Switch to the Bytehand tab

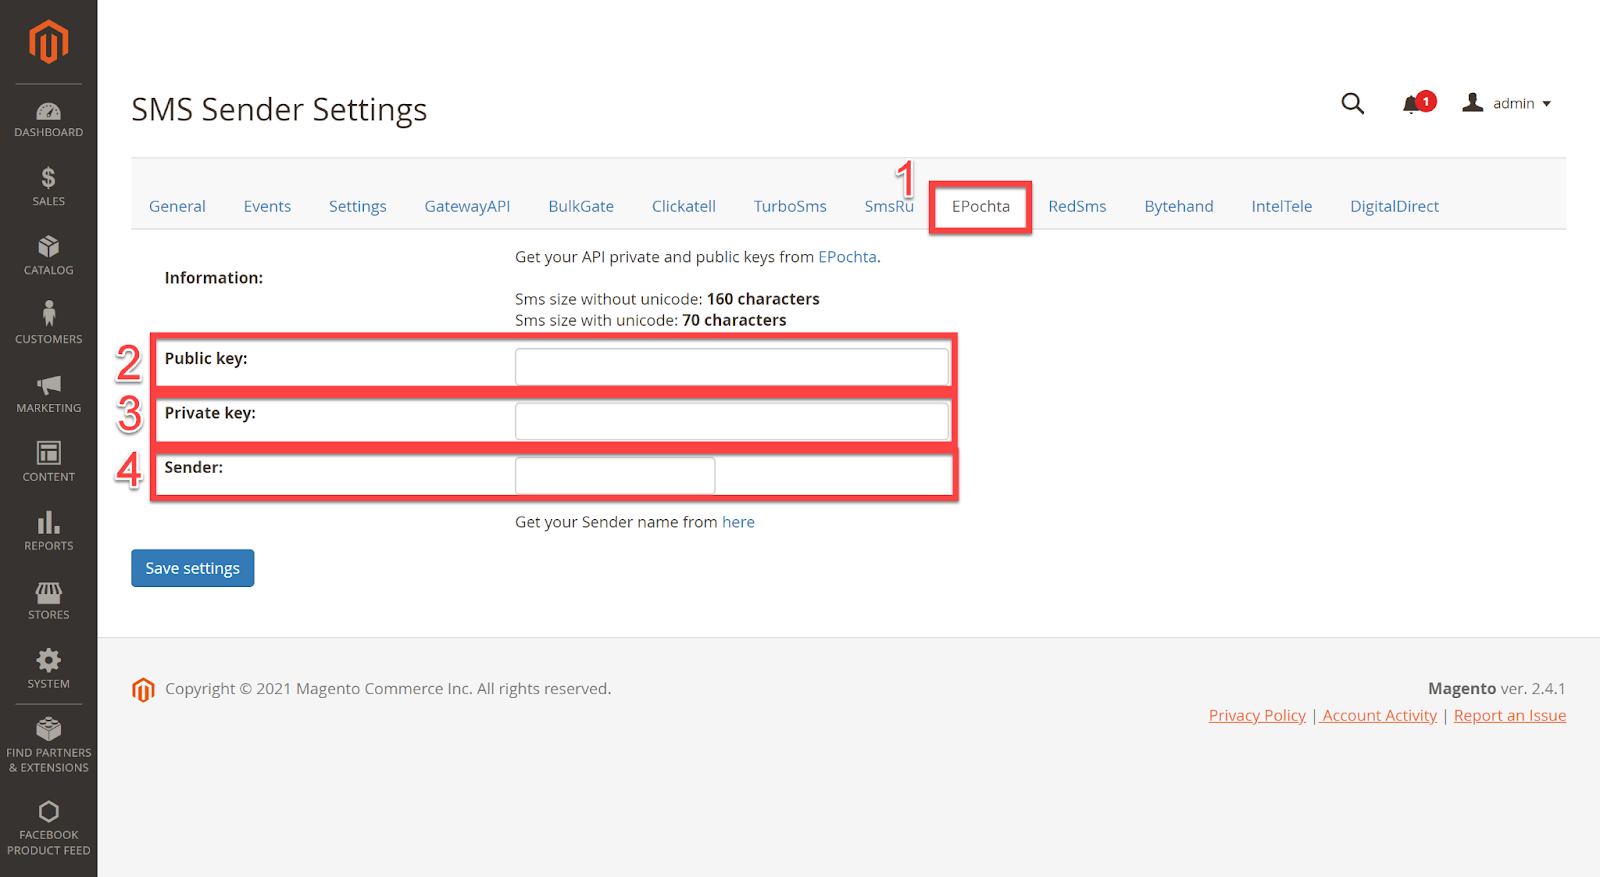tap(1179, 206)
